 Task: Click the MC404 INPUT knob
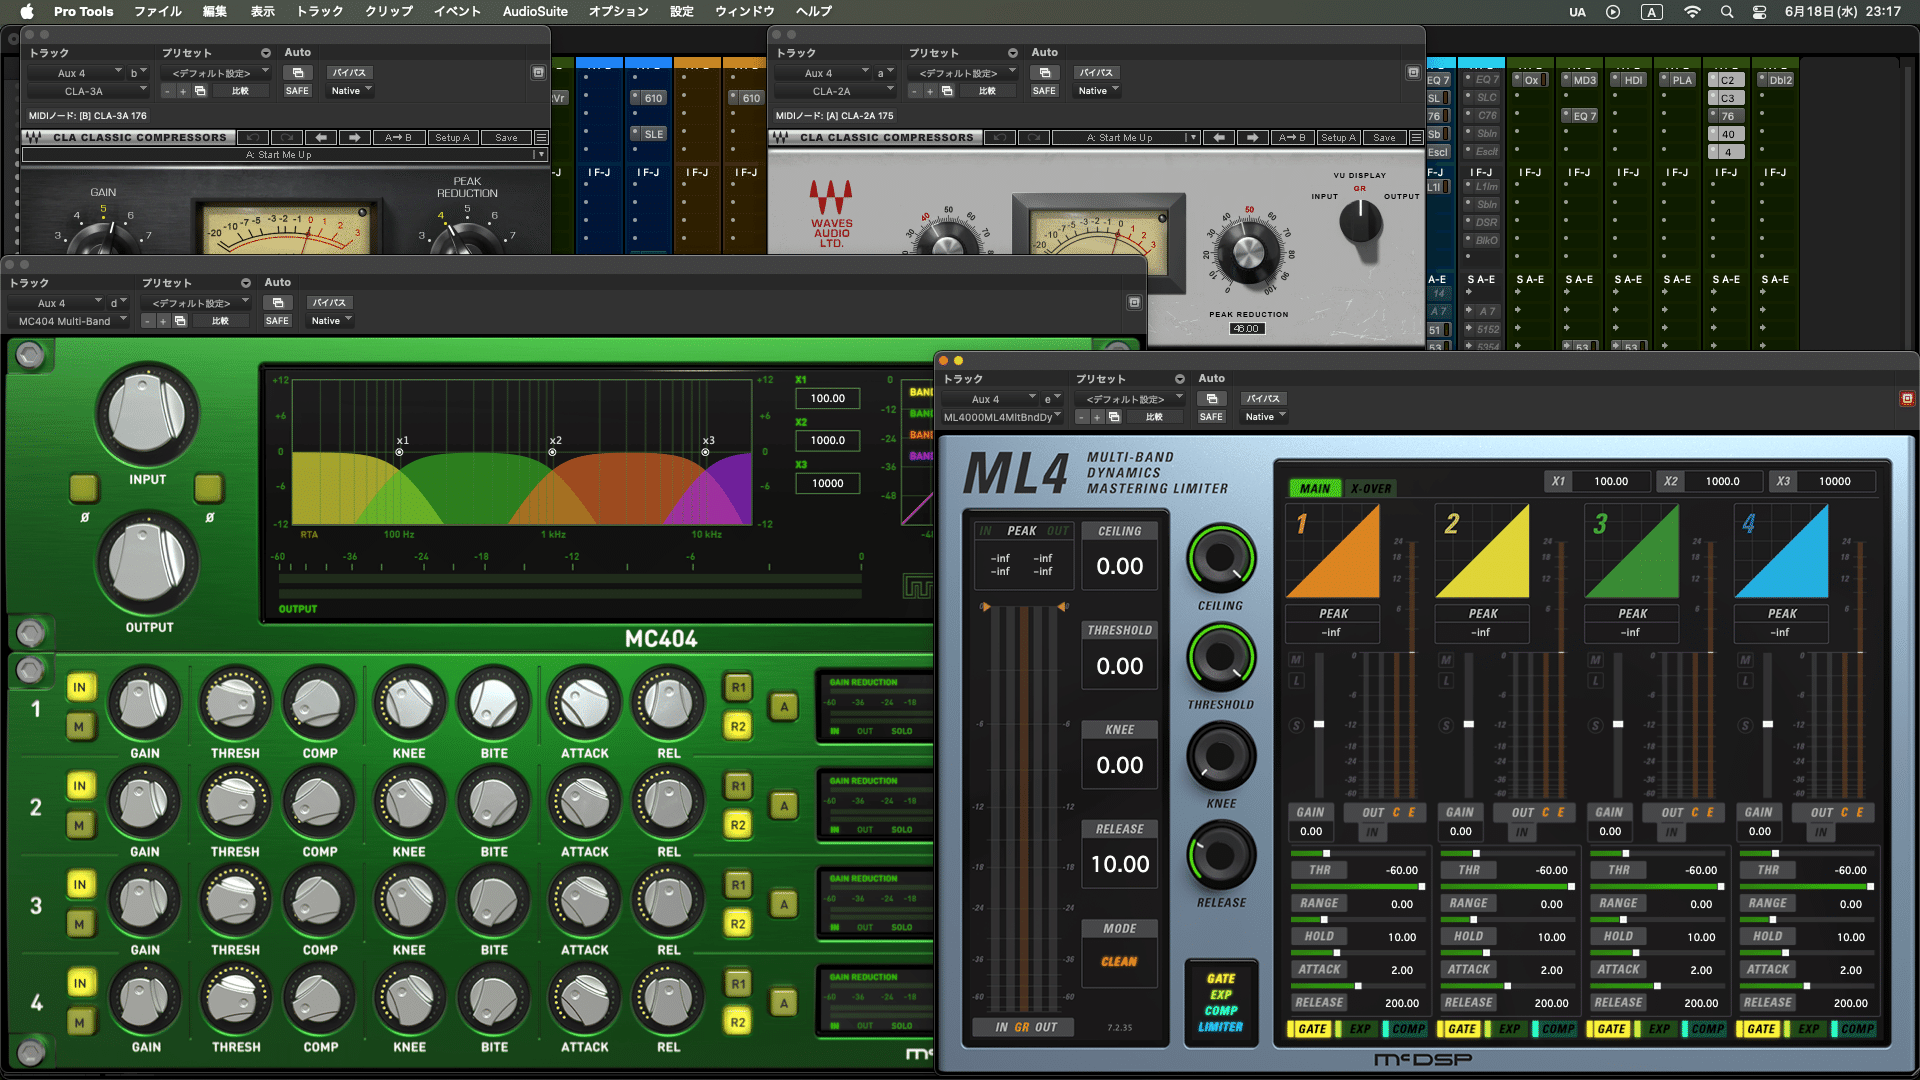click(147, 414)
